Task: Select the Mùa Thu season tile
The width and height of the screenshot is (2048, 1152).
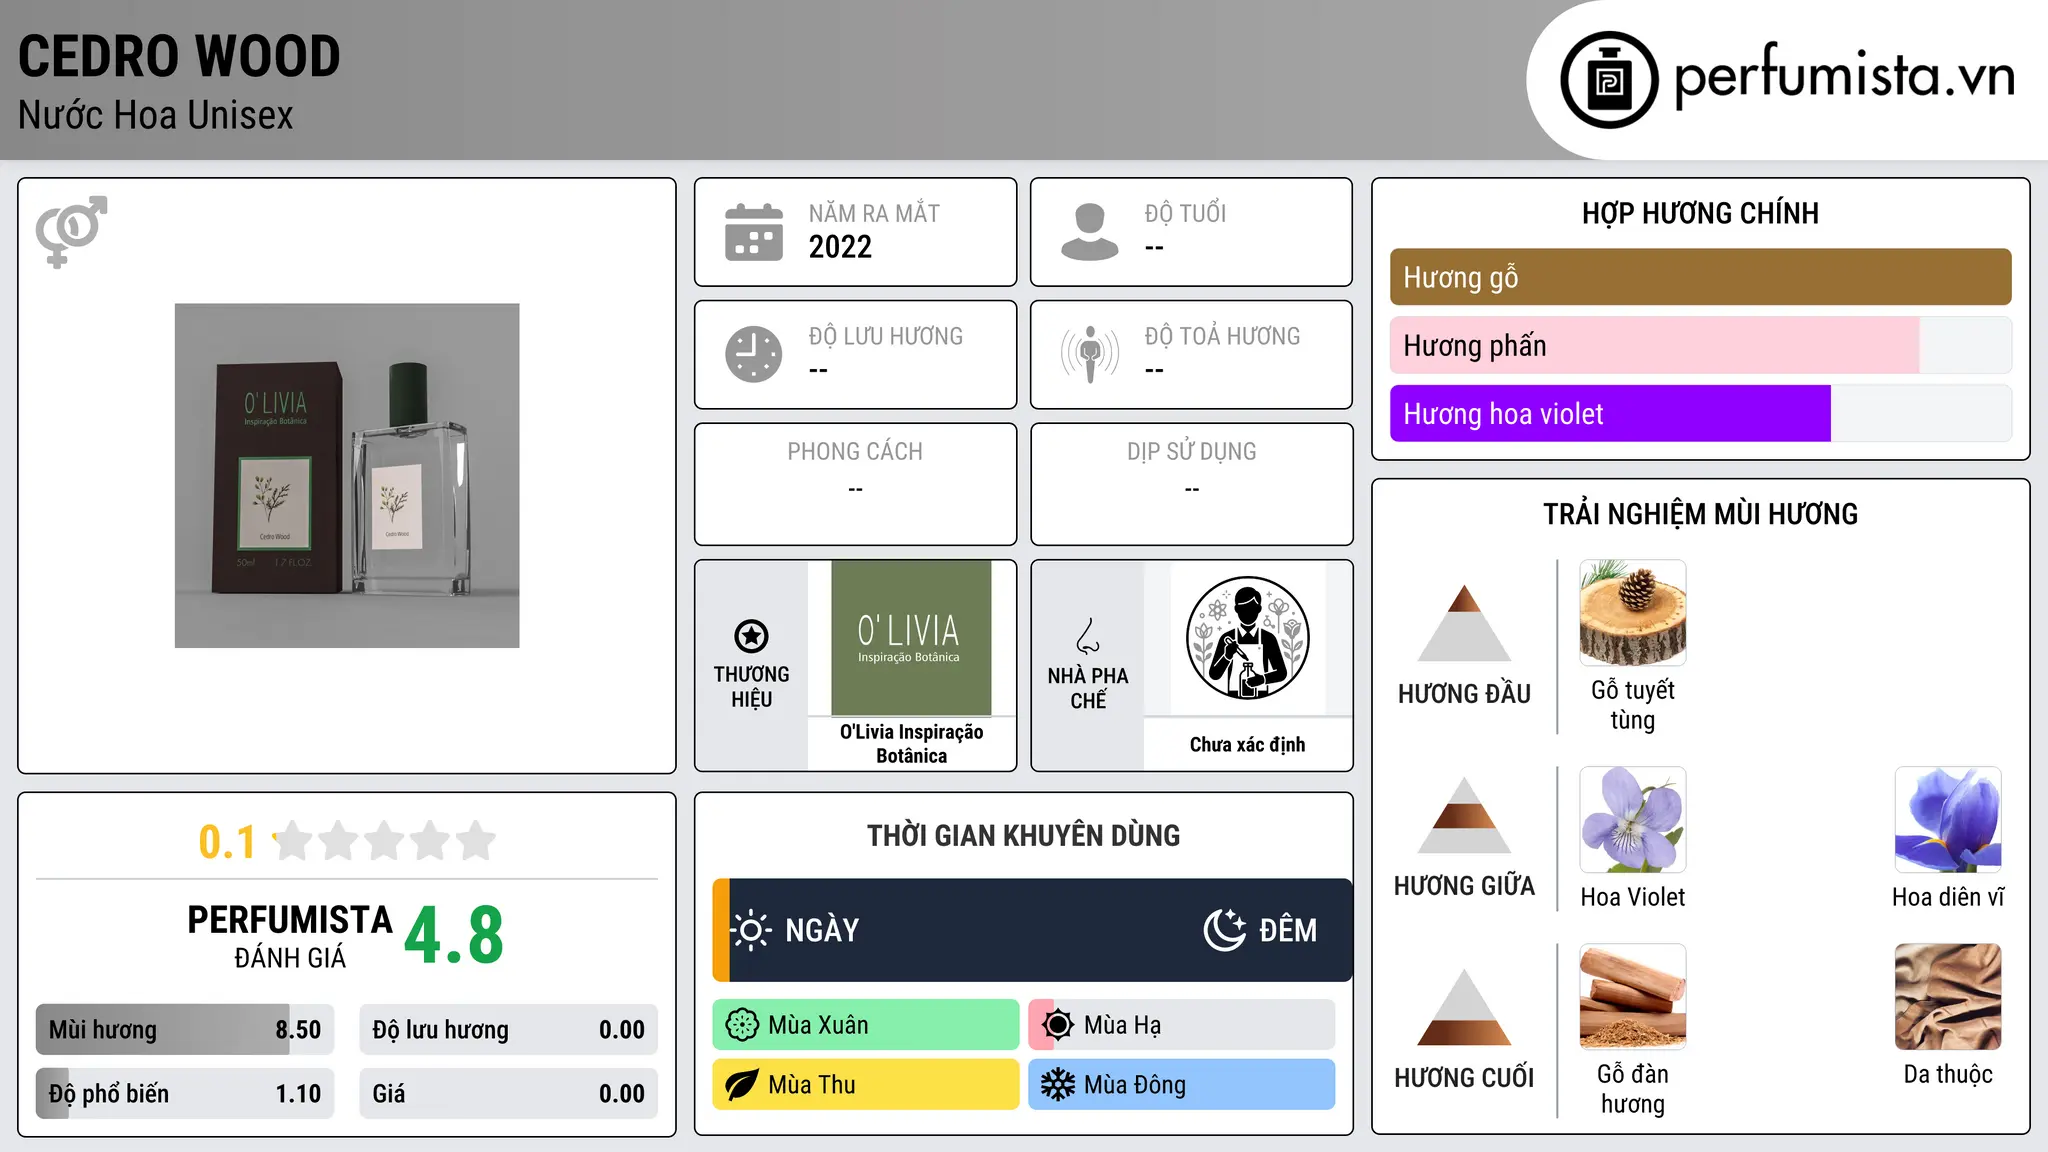Action: click(866, 1085)
